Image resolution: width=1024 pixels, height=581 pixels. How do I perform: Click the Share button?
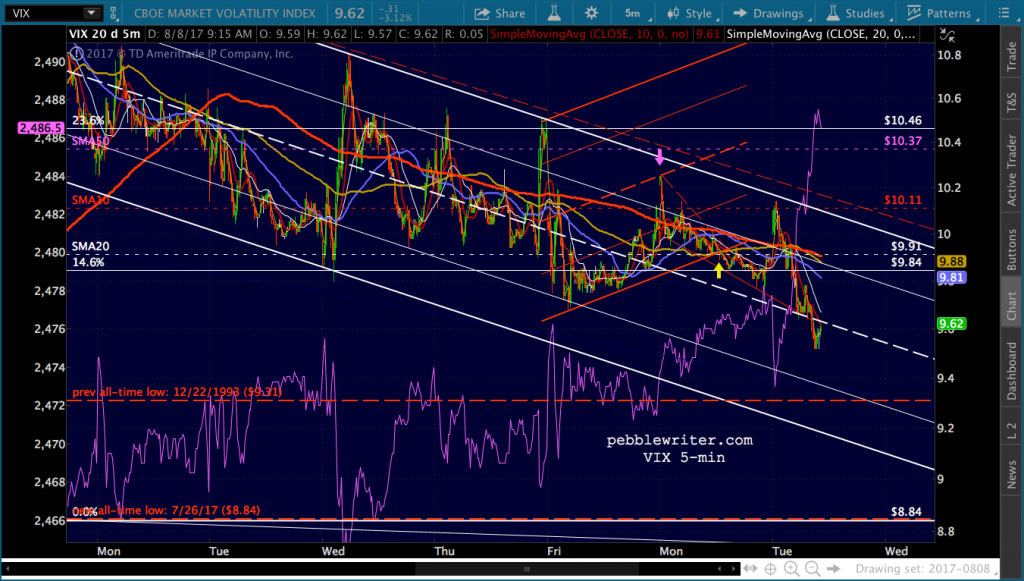pyautogui.click(x=499, y=13)
